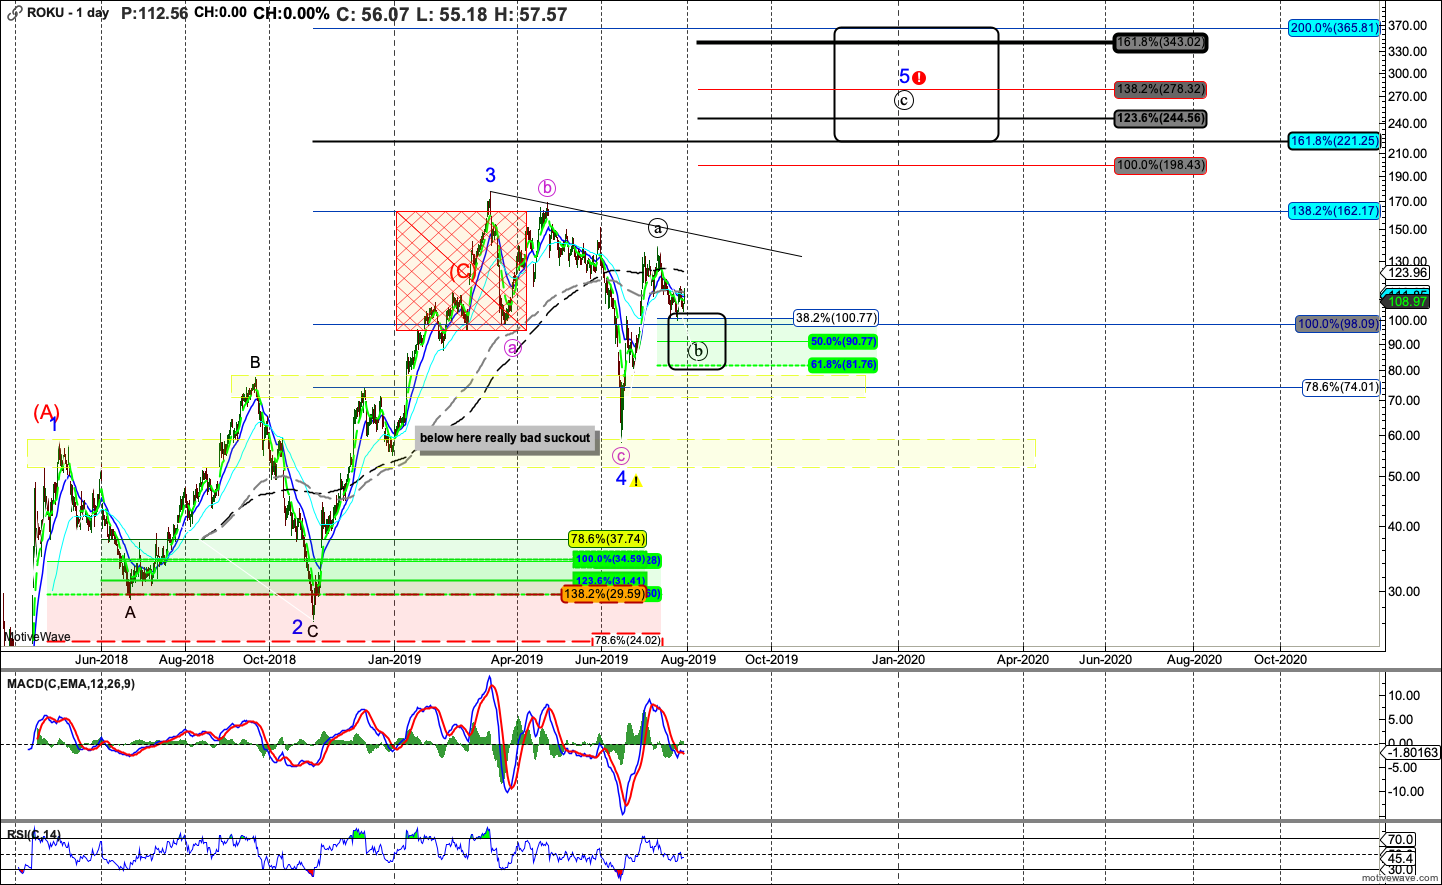1442x885 pixels.
Task: Click the Jan-2020 time axis marker
Action: click(898, 659)
